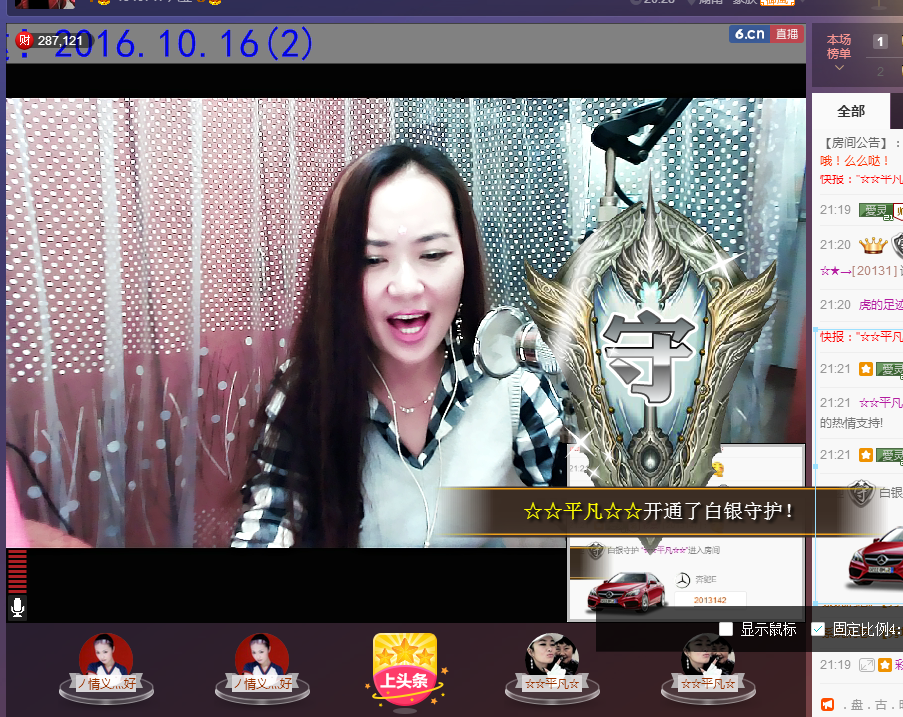903x717 pixels.
Task: Click the 2013142 number under the Mercedes logo
Action: pyautogui.click(x=710, y=600)
